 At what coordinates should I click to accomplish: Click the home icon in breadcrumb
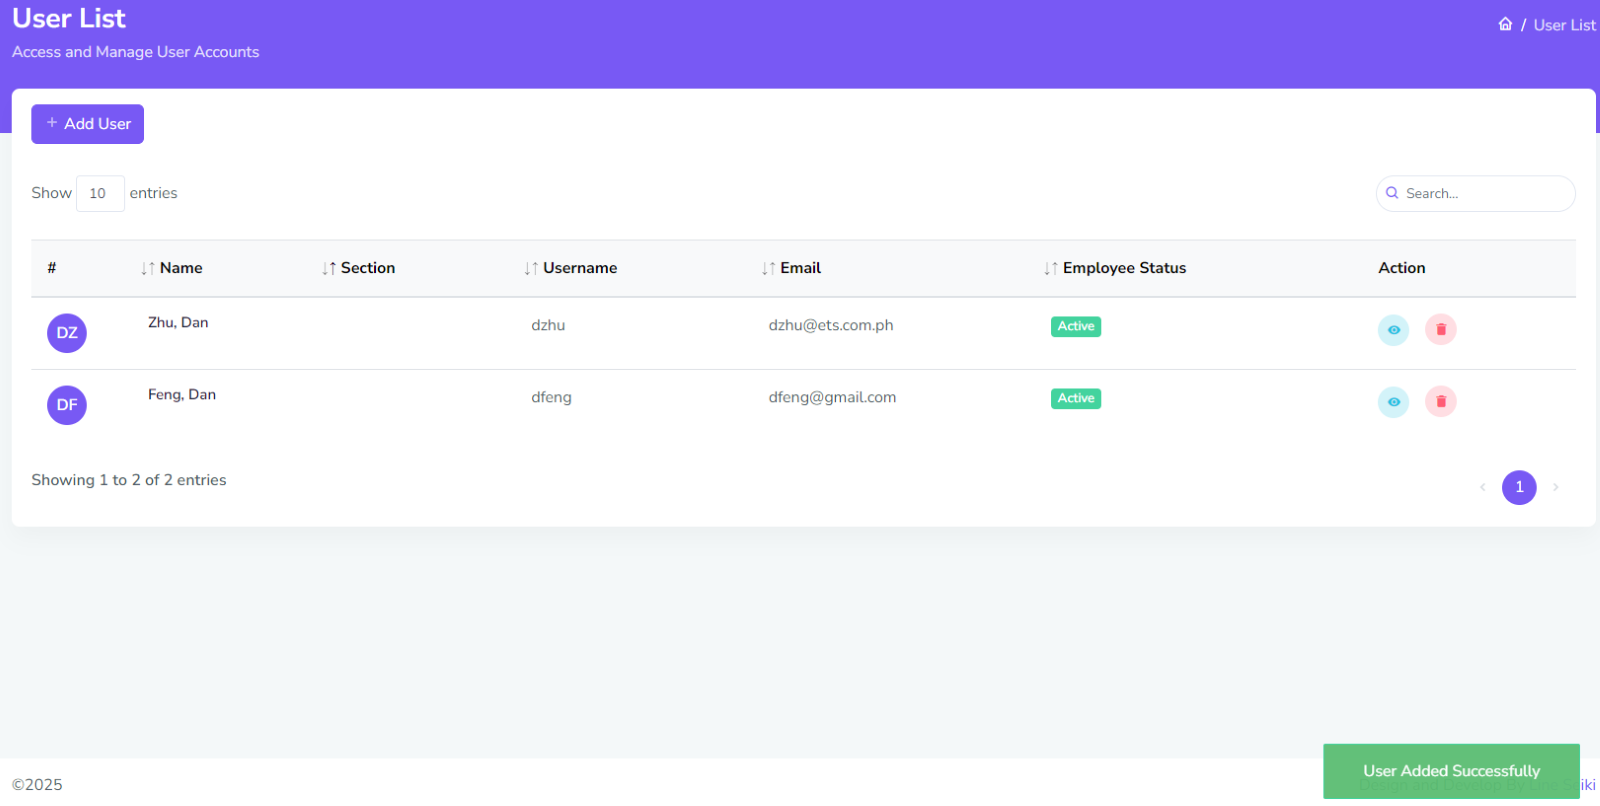click(x=1505, y=24)
